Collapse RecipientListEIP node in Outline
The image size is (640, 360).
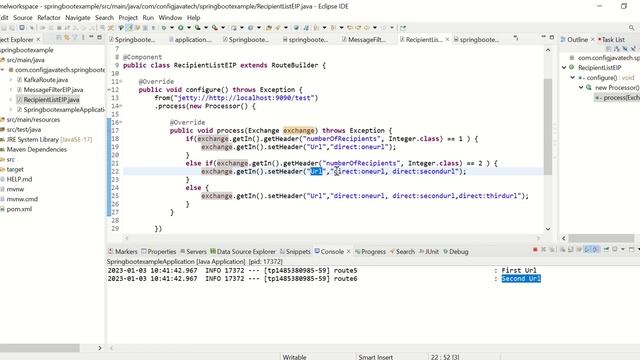[564, 67]
